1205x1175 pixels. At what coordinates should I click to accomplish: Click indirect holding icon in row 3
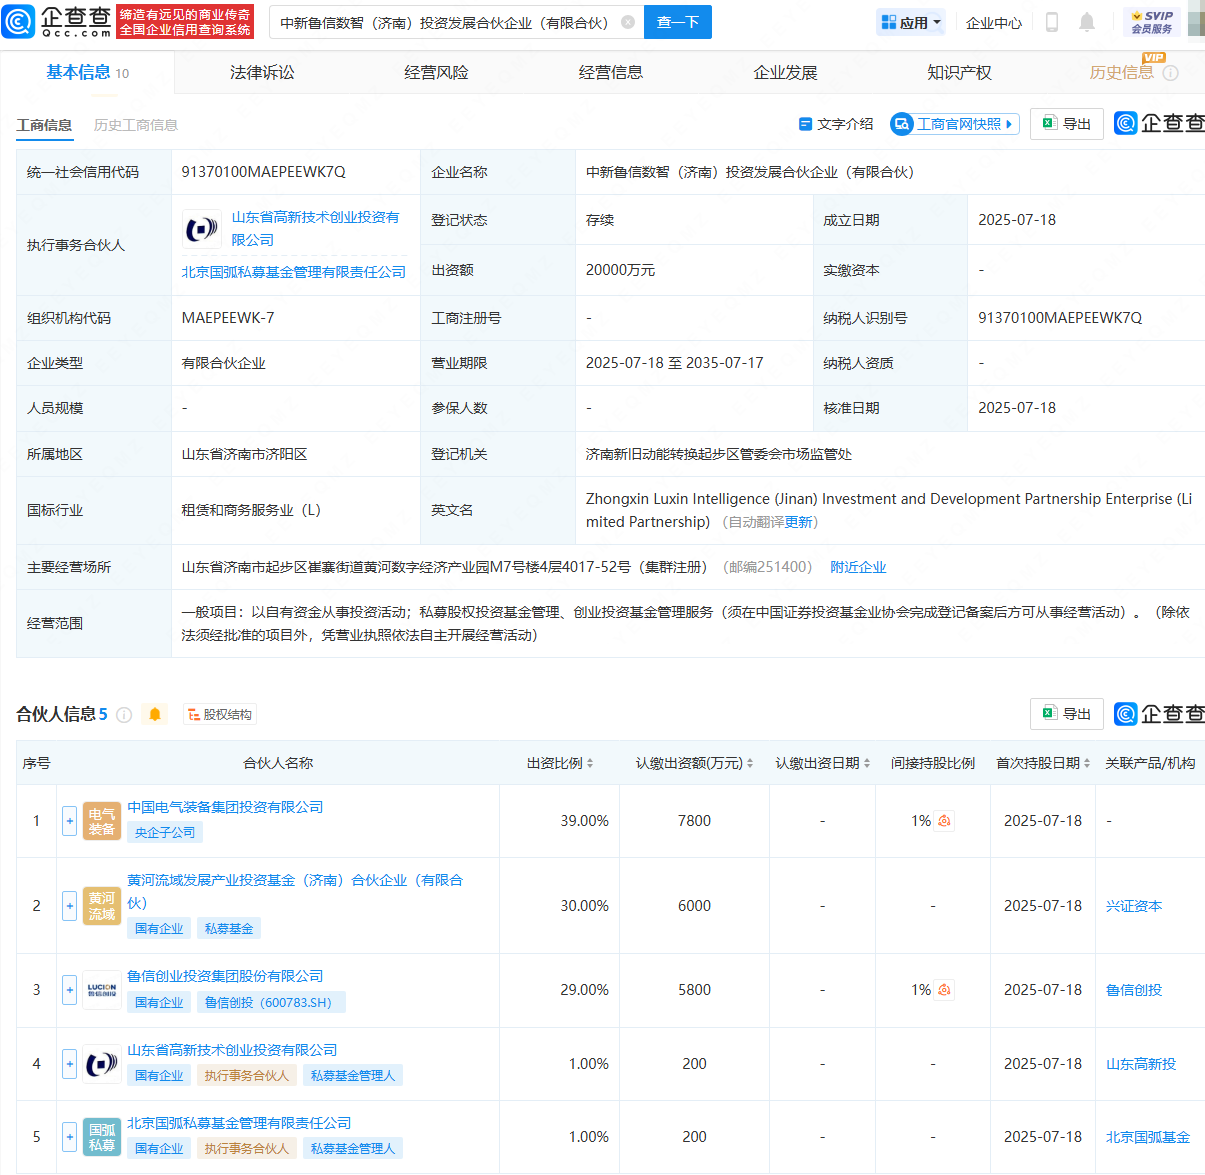click(x=944, y=990)
